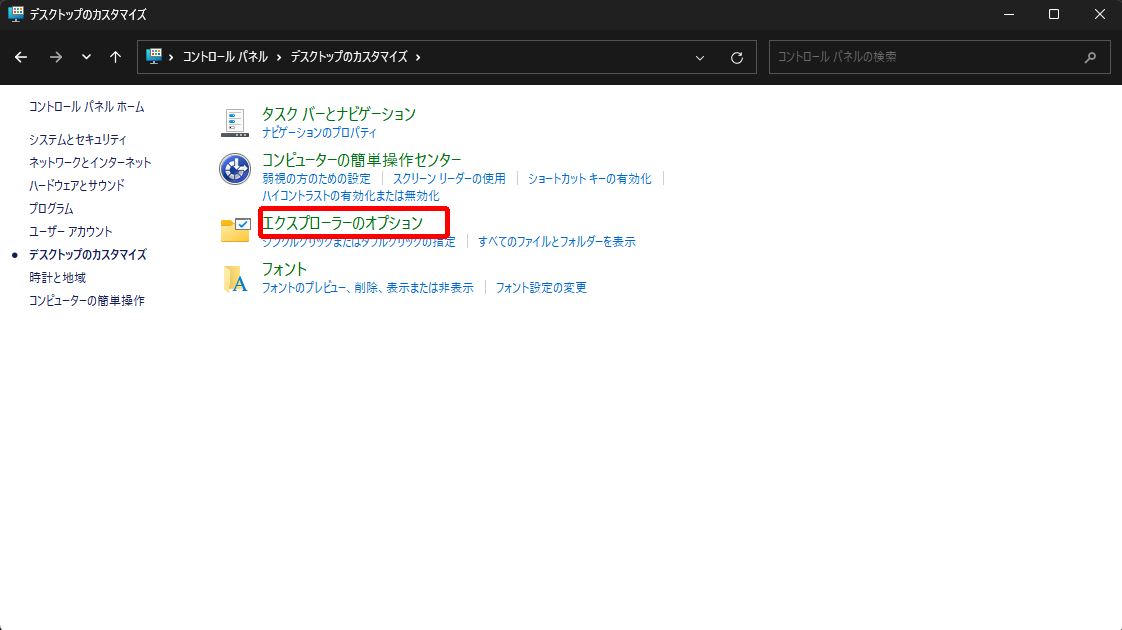The height and width of the screenshot is (630, 1122).
Task: Click the タスク バーとナビゲーション icon
Action: 235,123
